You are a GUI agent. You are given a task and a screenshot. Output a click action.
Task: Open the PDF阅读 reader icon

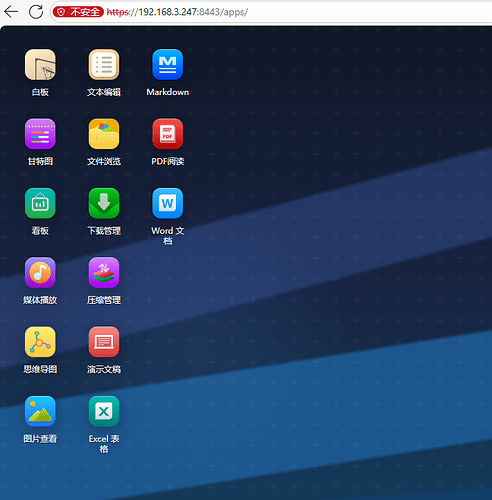click(167, 134)
